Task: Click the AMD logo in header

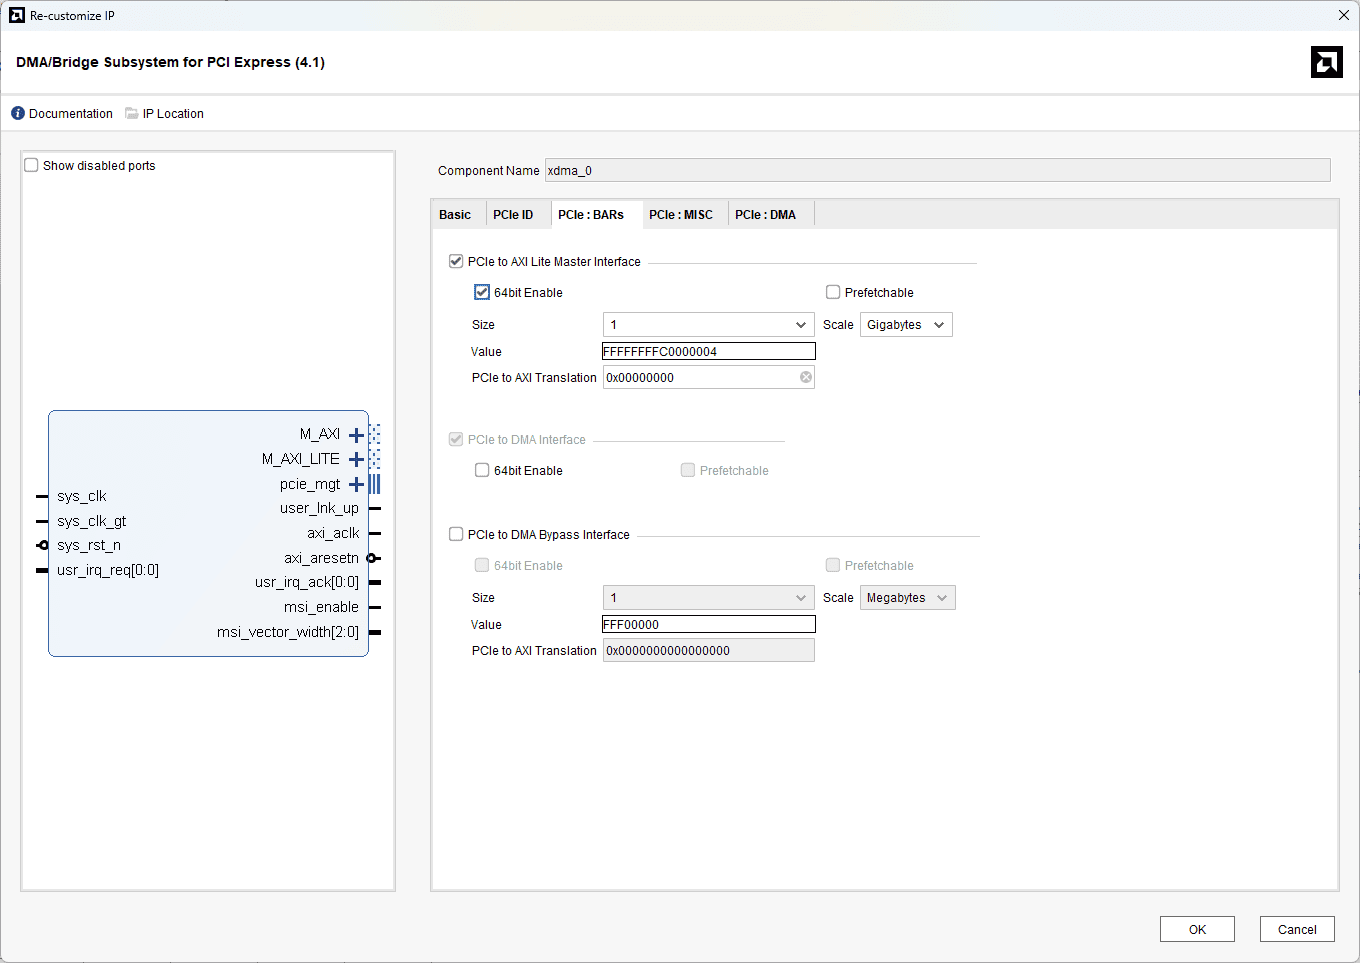Action: pyautogui.click(x=1326, y=62)
